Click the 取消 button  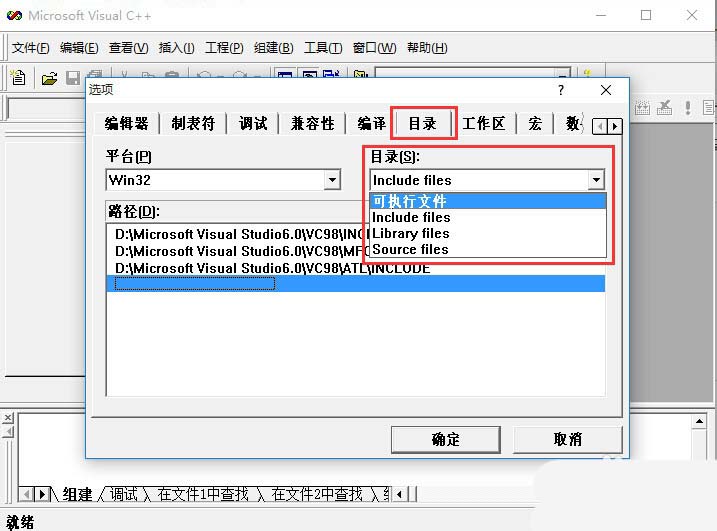point(567,440)
